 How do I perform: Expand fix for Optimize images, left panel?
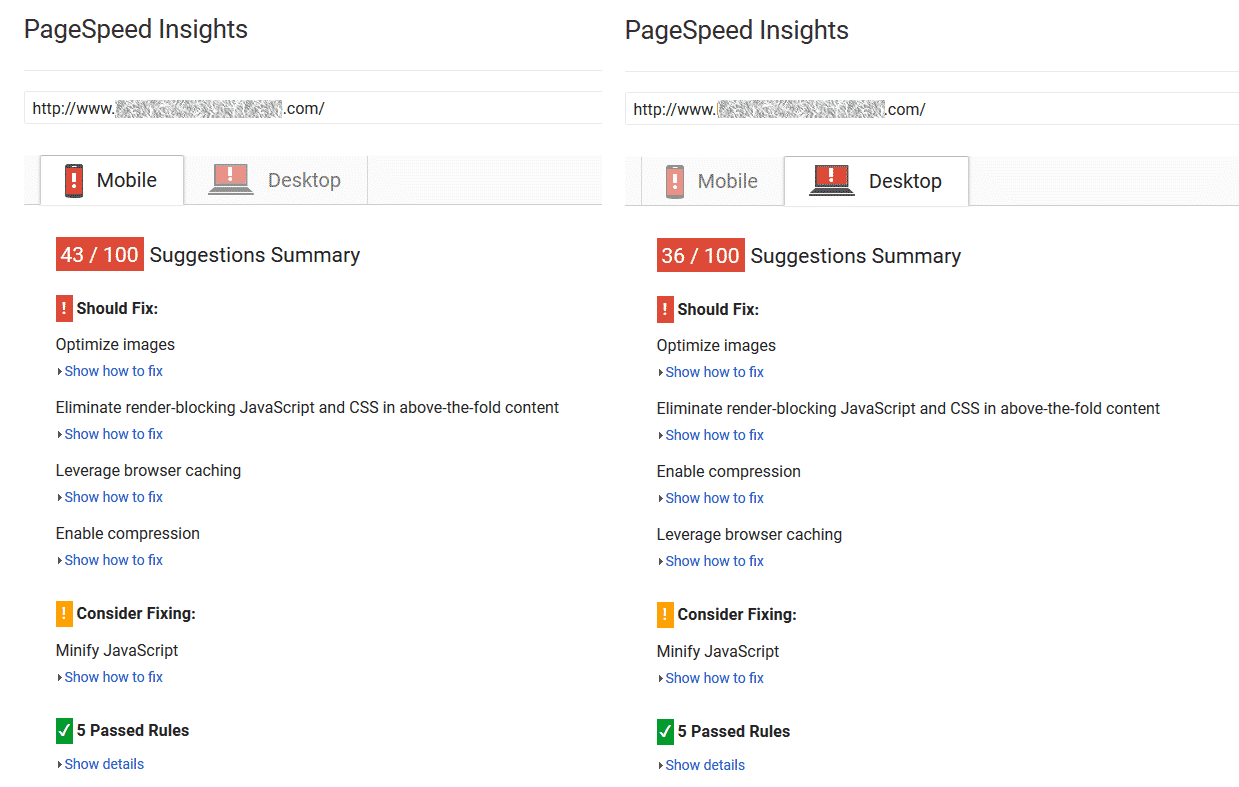[110, 371]
